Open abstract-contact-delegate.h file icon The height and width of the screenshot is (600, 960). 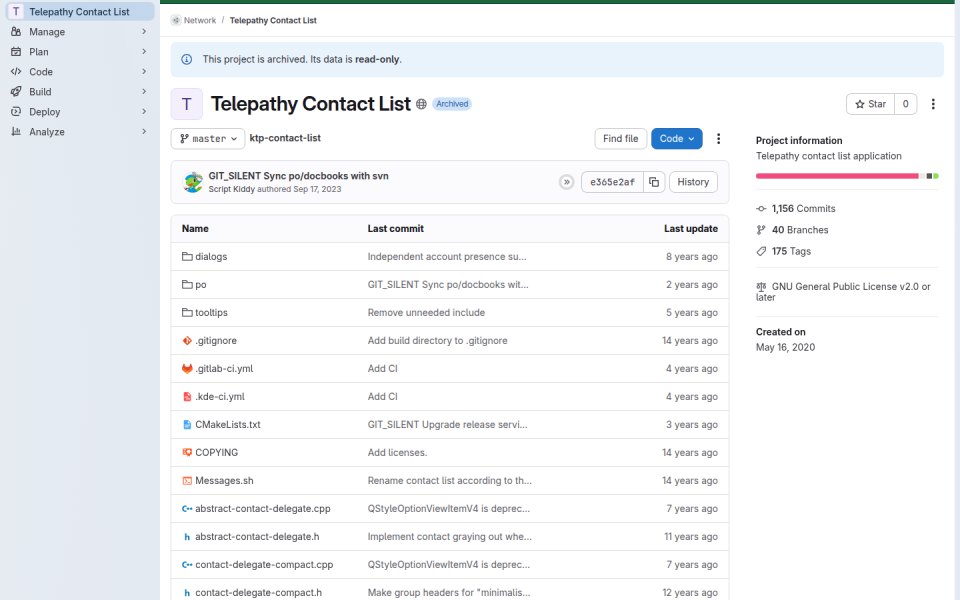point(187,537)
